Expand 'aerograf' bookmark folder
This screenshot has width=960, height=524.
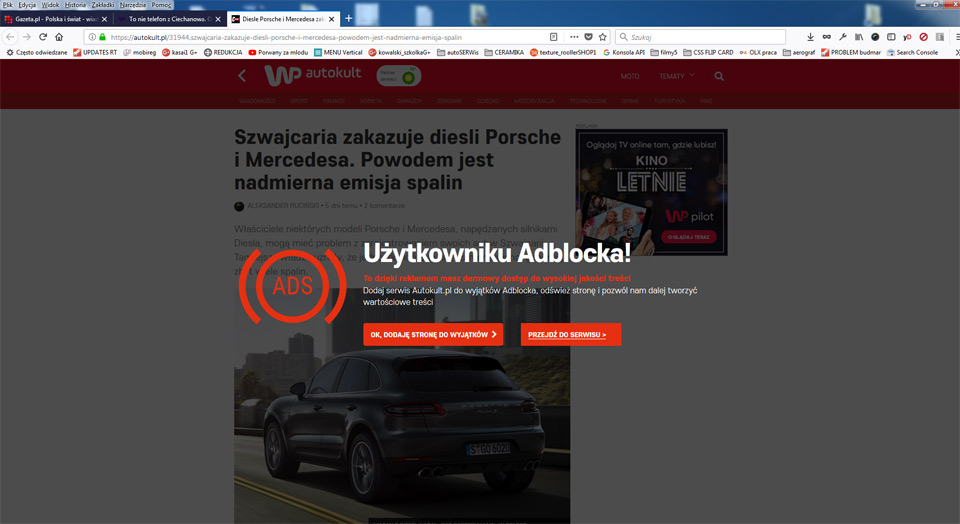(798, 53)
